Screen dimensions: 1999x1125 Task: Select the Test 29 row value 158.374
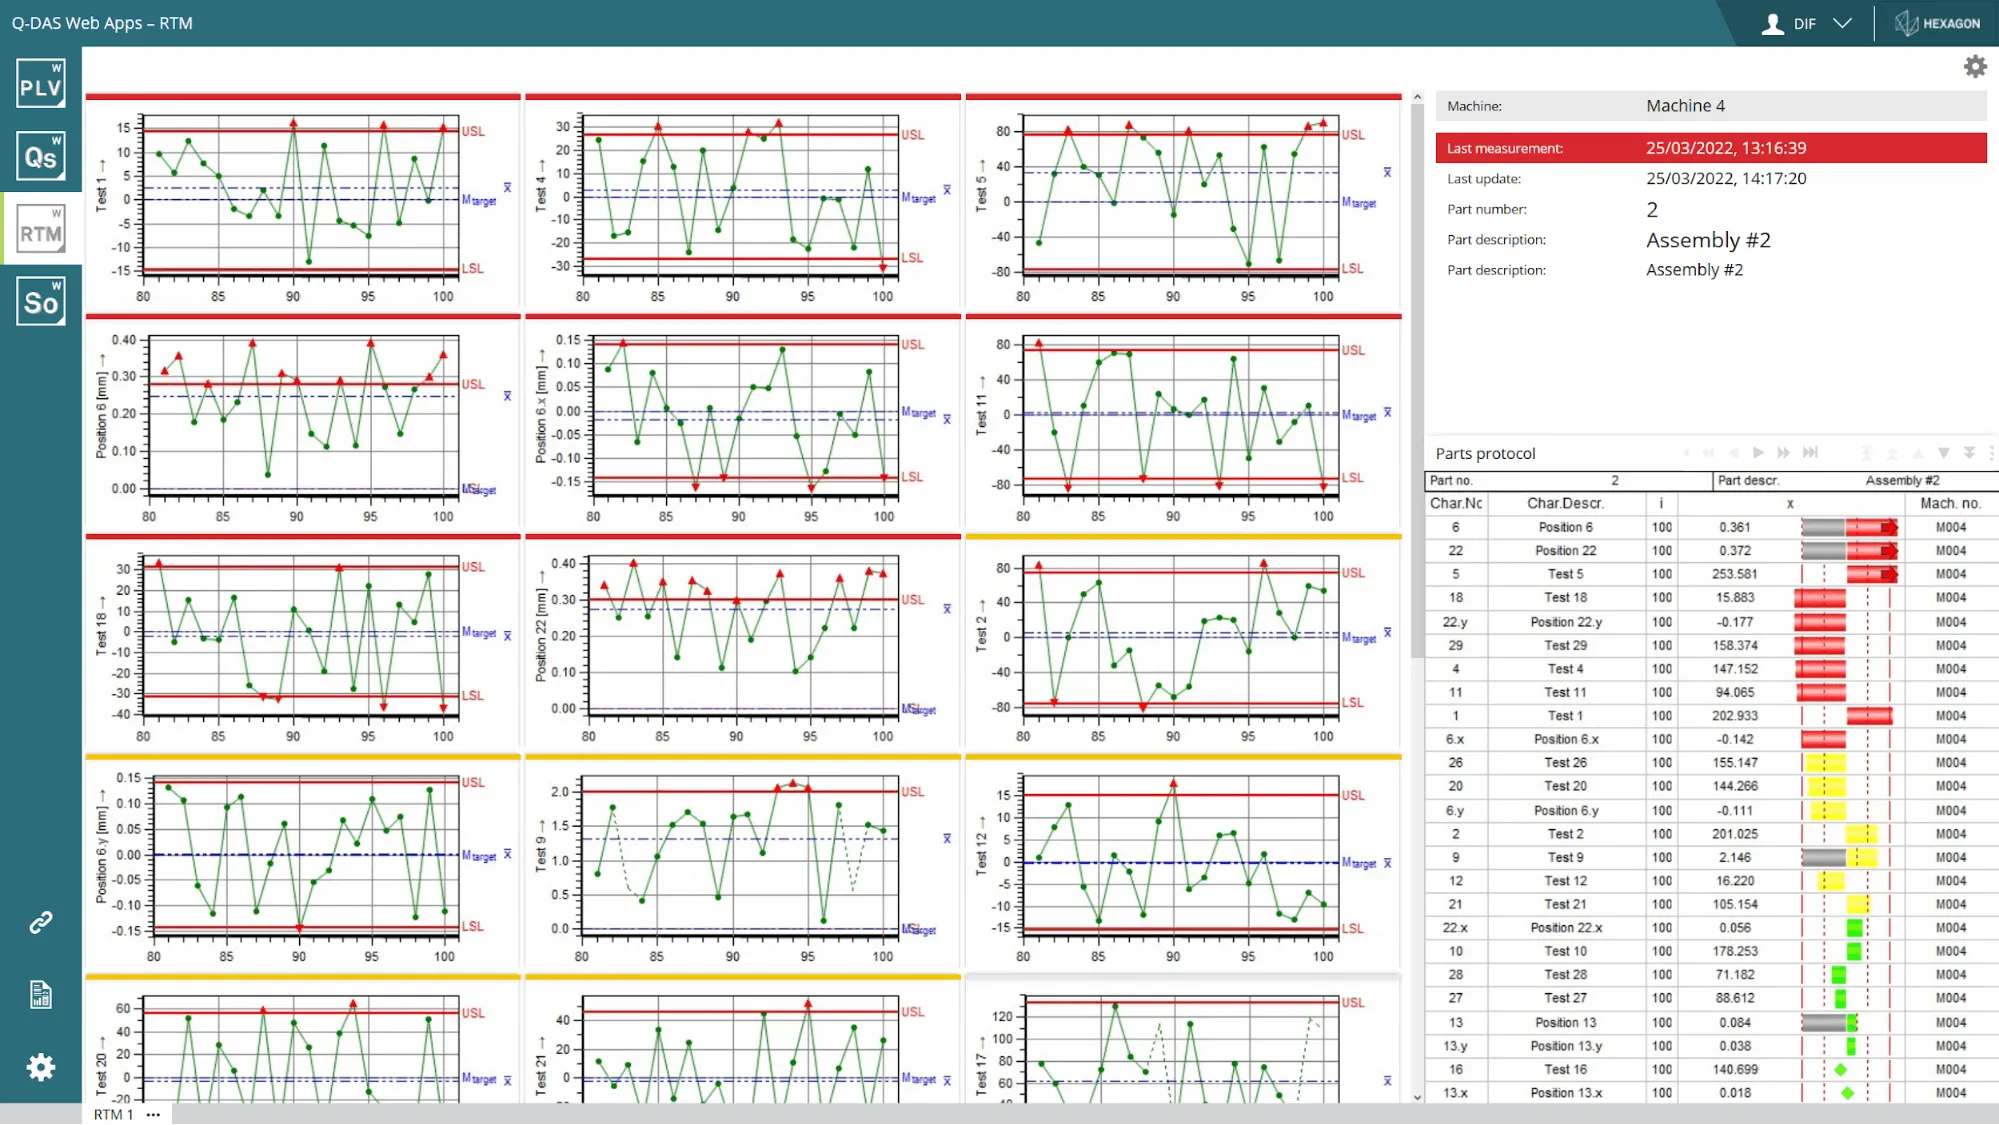point(1734,645)
